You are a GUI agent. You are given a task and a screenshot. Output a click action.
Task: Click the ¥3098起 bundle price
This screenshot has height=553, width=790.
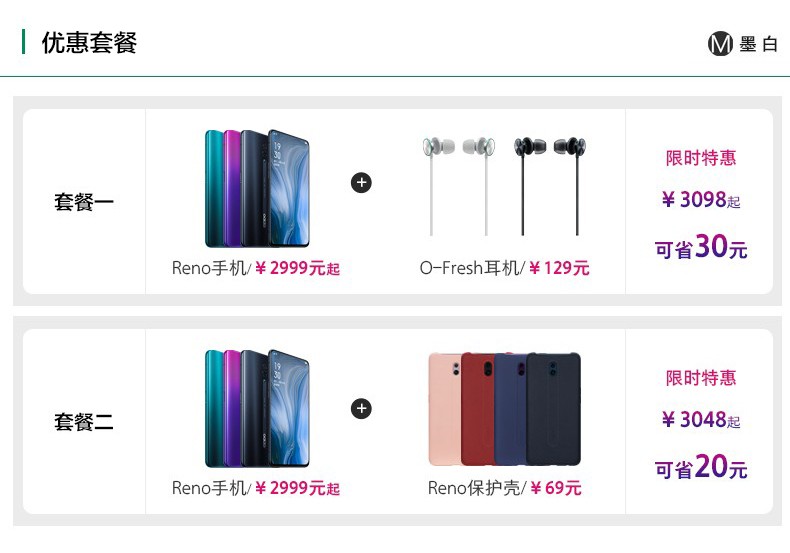click(x=701, y=199)
